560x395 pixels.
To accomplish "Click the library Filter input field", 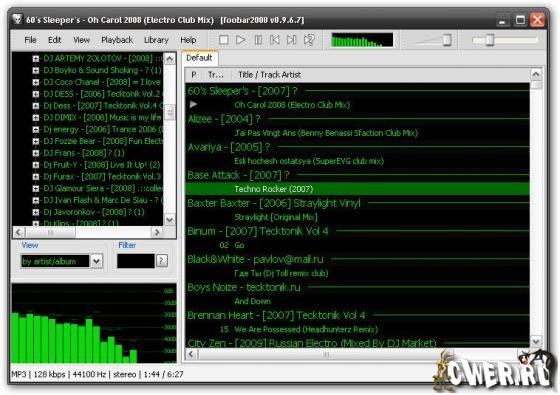I will tap(136, 261).
